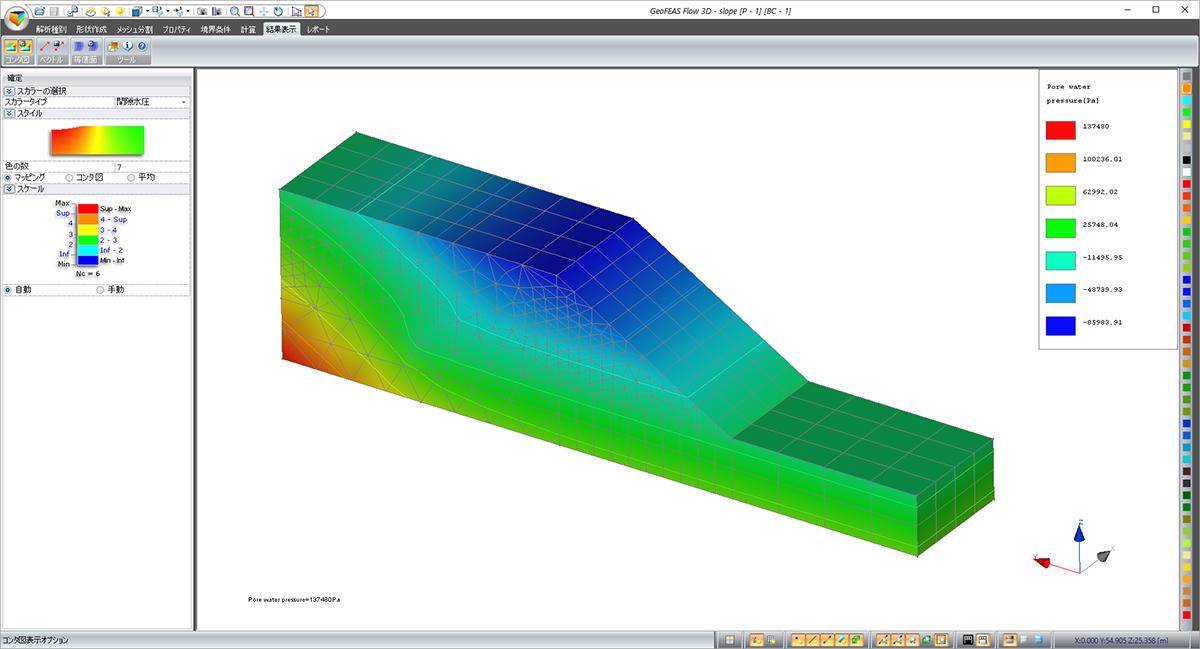
Task: Click the 色の数 input field
Action: pyautogui.click(x=150, y=166)
